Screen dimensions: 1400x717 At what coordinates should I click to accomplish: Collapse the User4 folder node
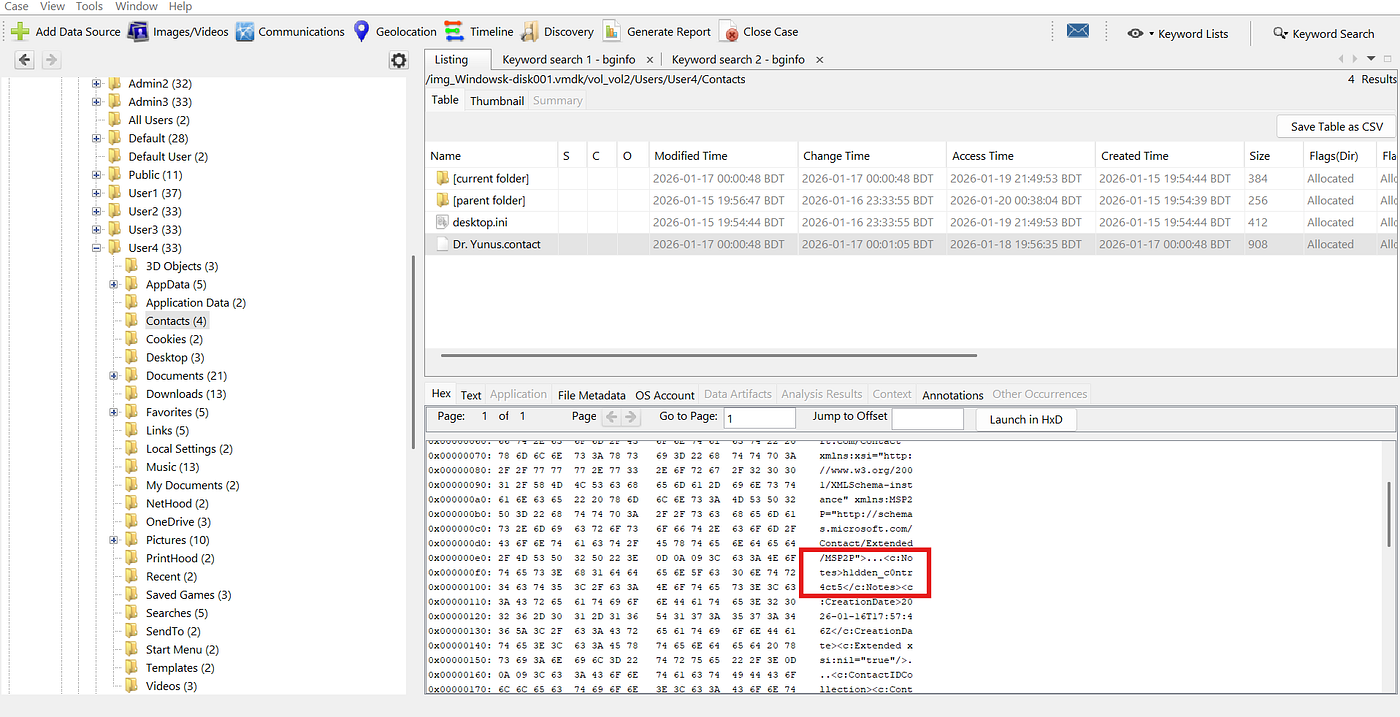coord(97,248)
